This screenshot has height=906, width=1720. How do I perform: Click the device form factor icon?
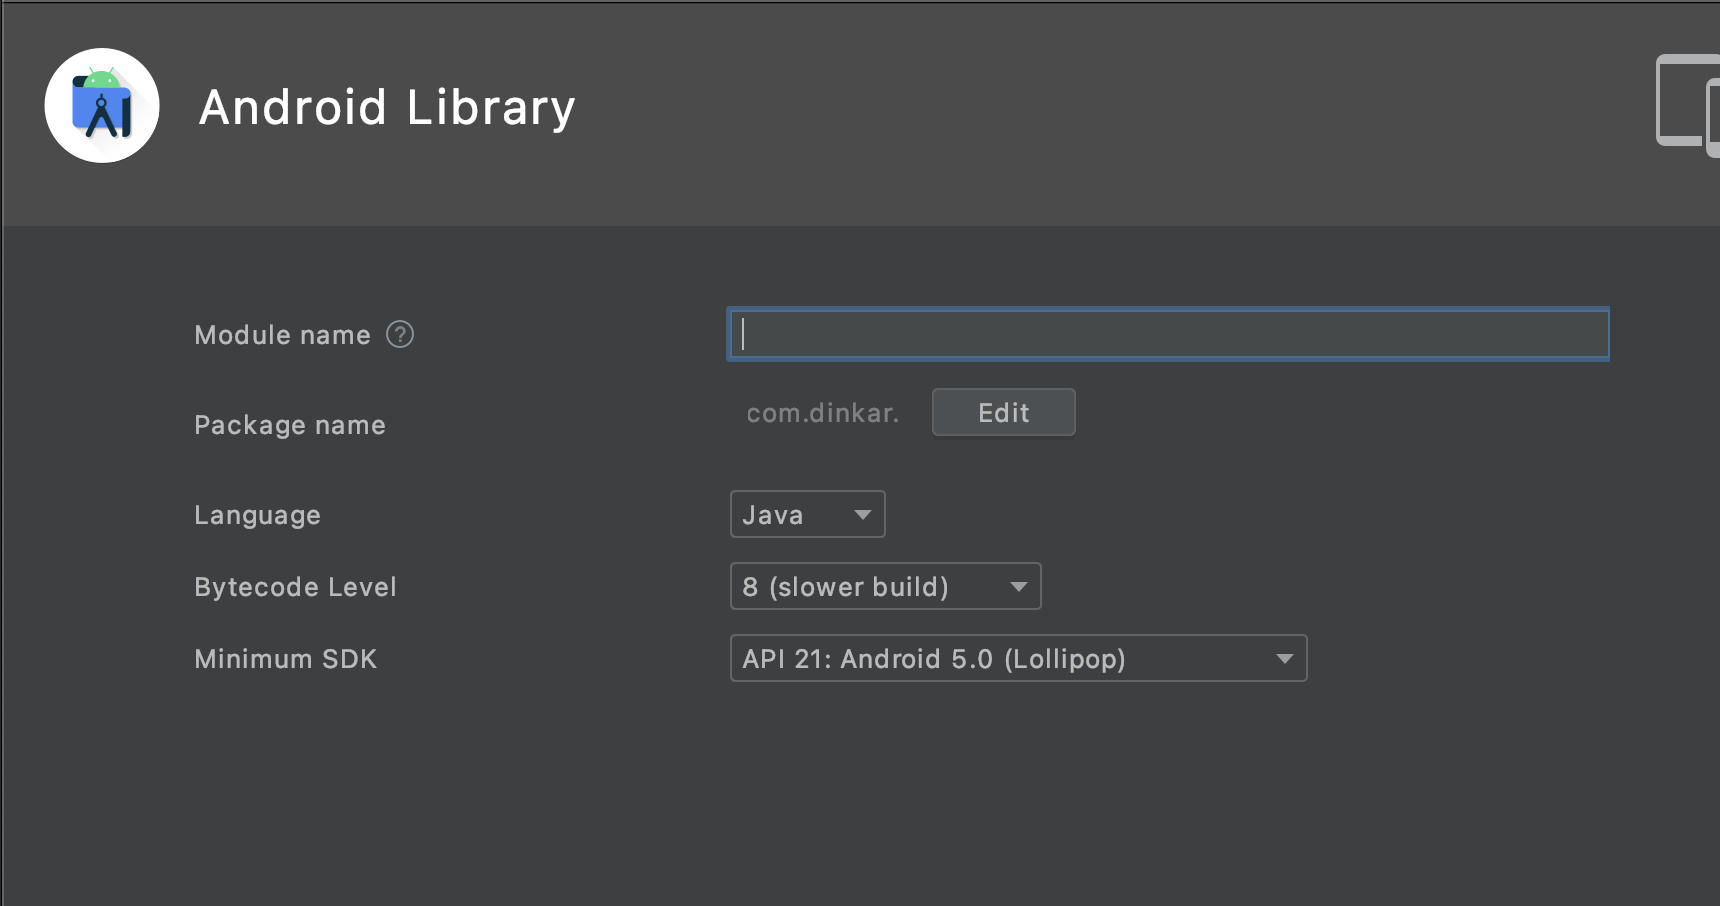coord(1688,104)
